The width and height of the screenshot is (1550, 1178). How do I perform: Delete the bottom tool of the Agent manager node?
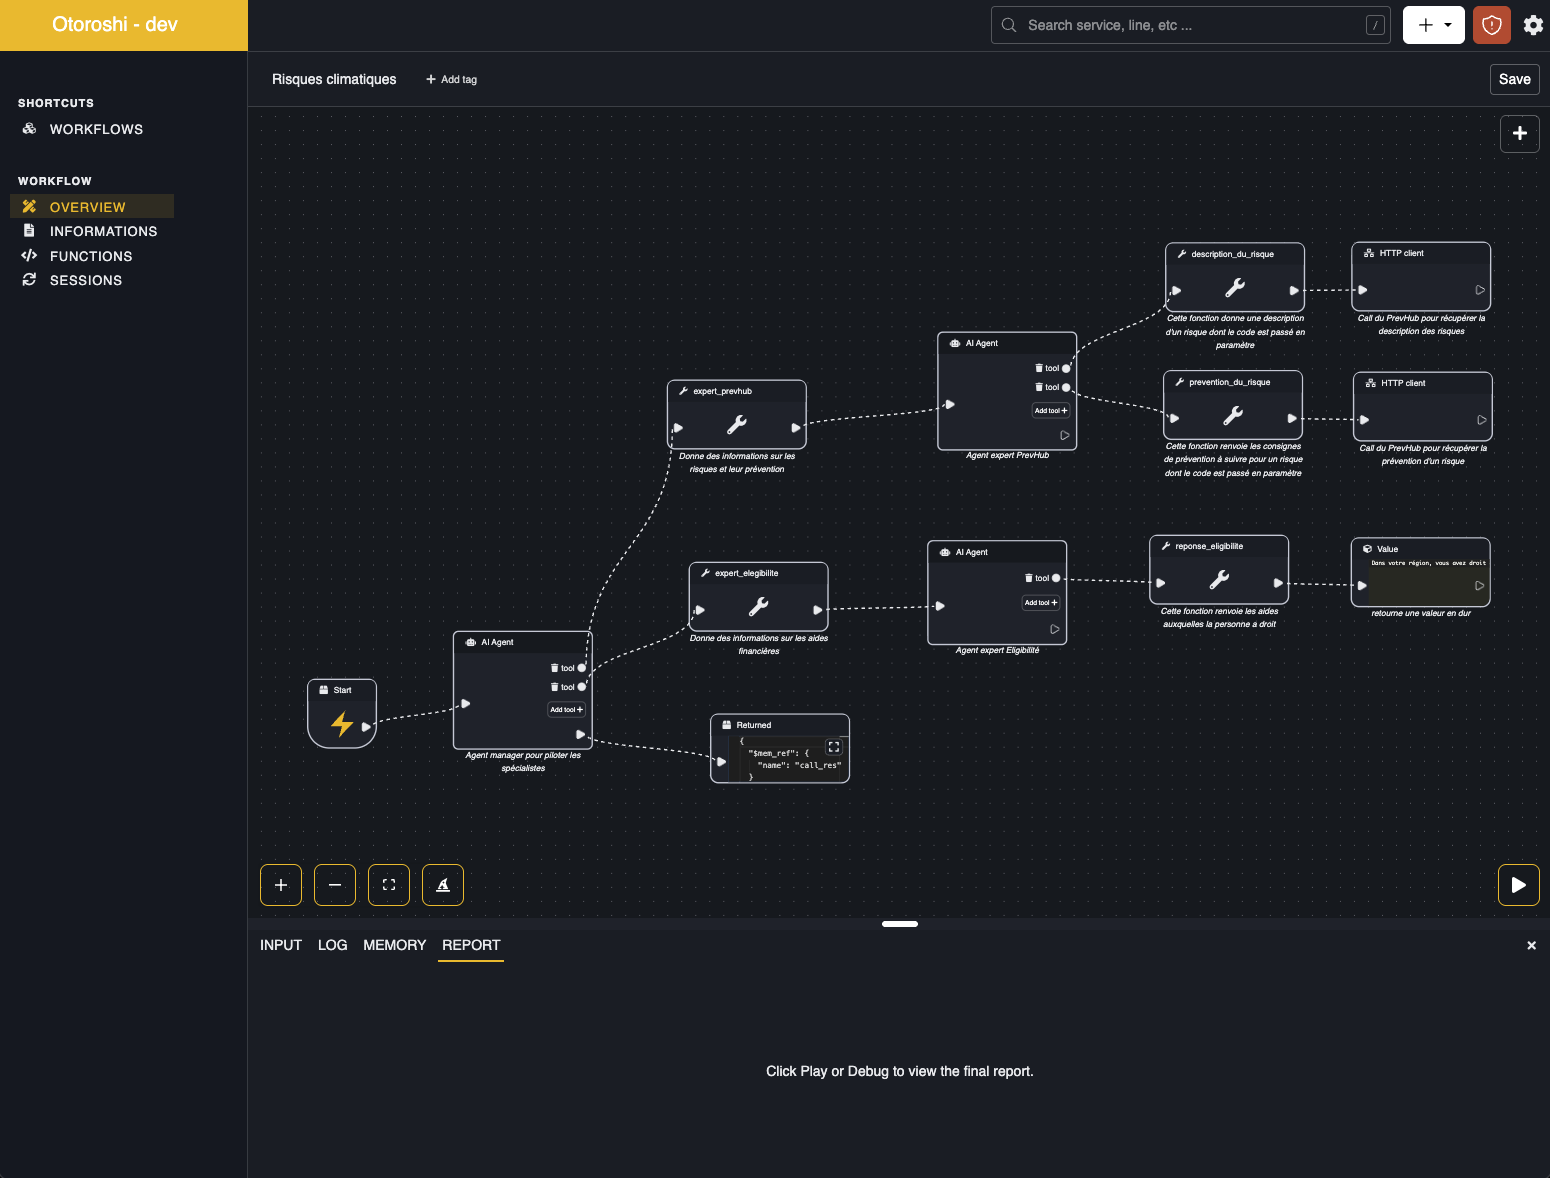[555, 687]
